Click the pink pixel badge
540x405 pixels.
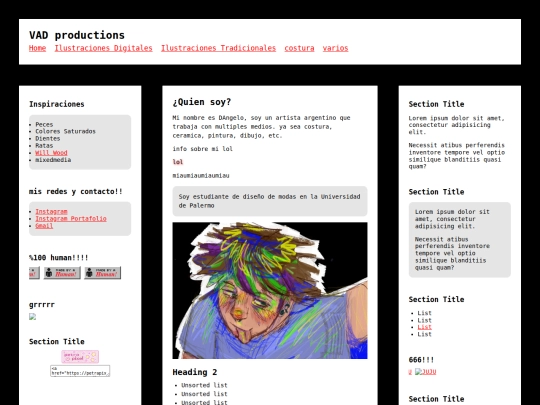(80, 357)
